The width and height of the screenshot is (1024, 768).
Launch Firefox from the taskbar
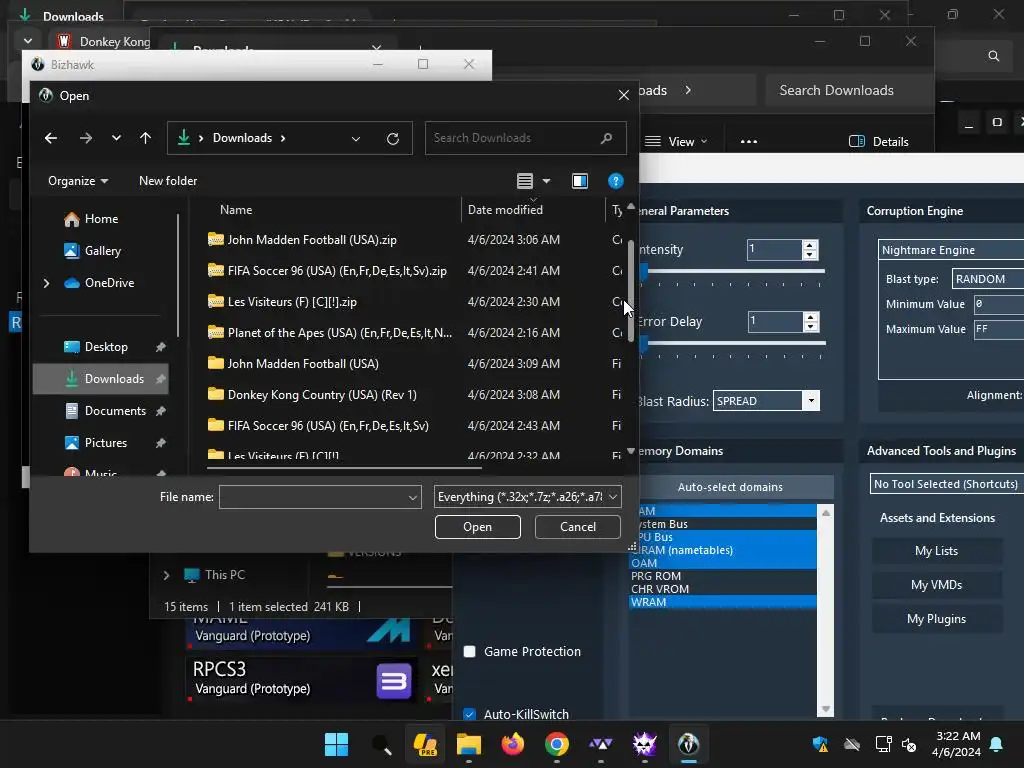pyautogui.click(x=513, y=744)
